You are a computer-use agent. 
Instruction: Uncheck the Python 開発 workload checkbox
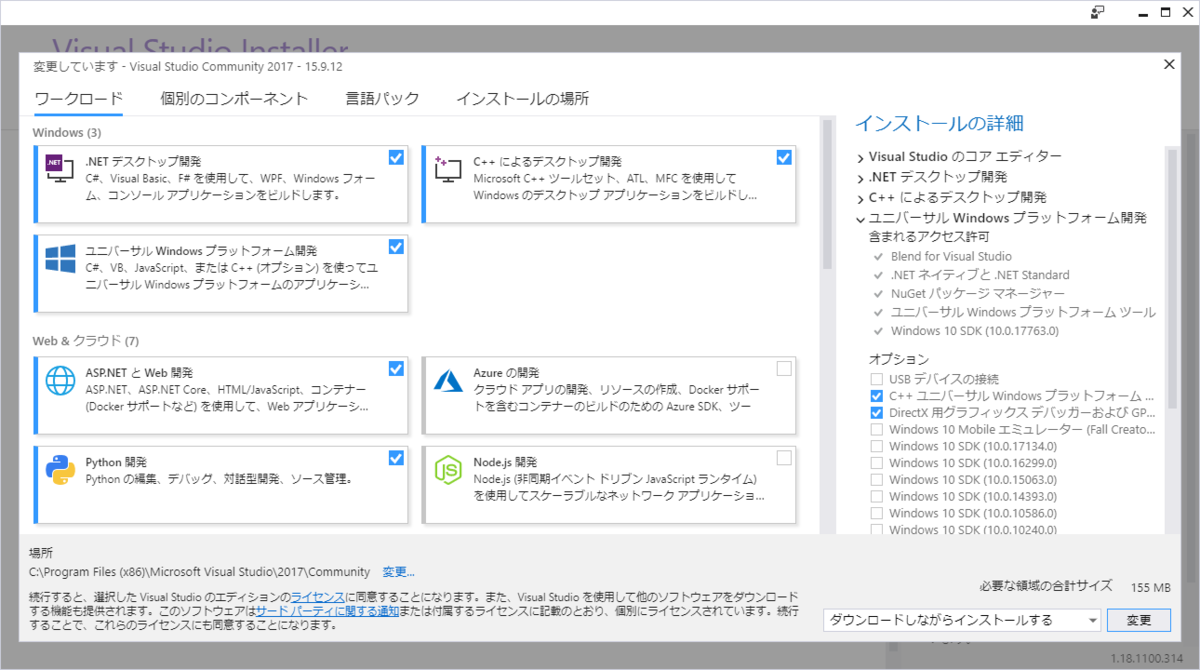point(396,458)
